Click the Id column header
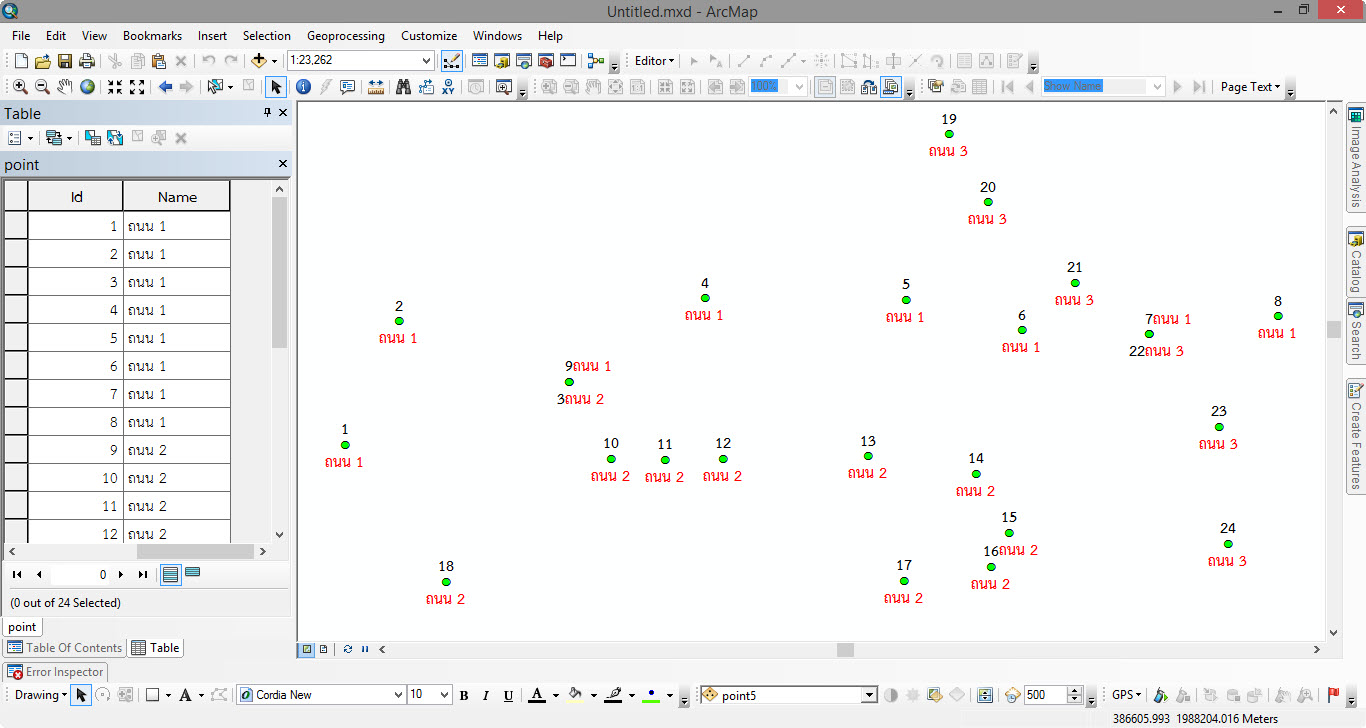 (76, 197)
